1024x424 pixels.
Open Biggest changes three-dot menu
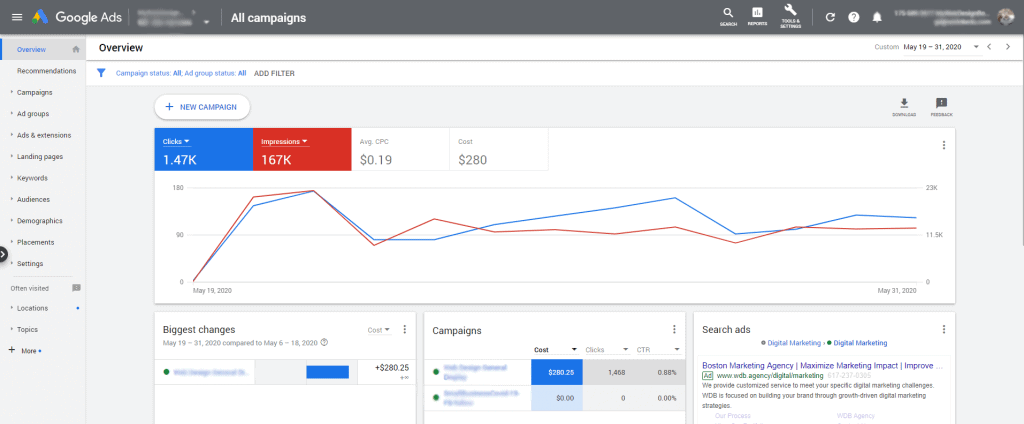404,329
